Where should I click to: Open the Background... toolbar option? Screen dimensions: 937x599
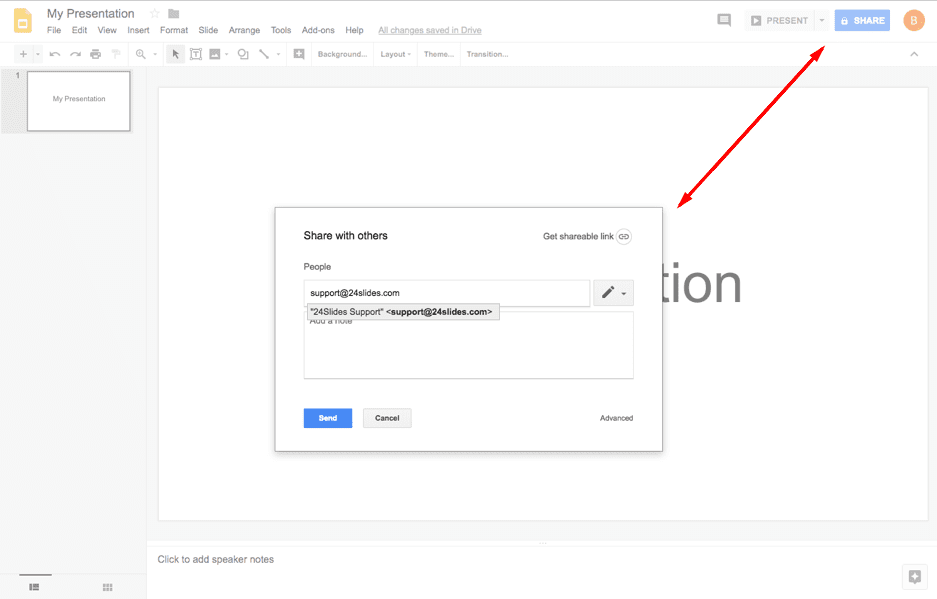[342, 54]
